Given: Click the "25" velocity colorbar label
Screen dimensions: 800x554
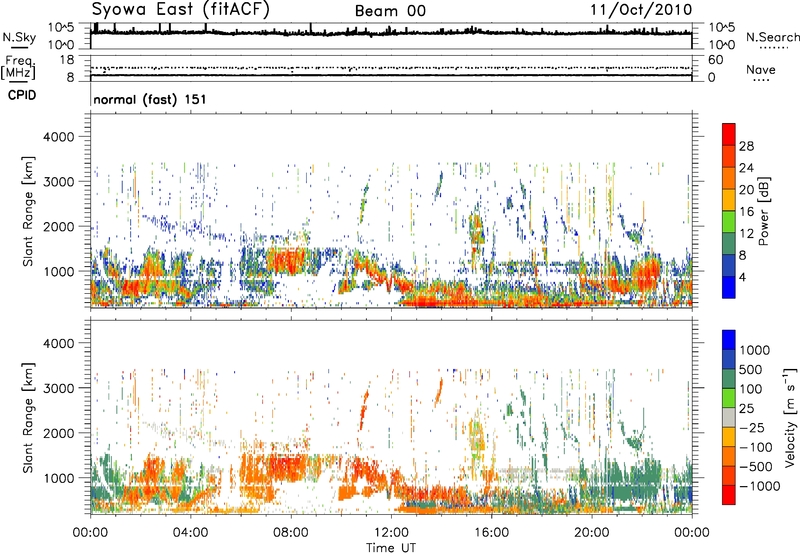Looking at the screenshot, I should 746,409.
